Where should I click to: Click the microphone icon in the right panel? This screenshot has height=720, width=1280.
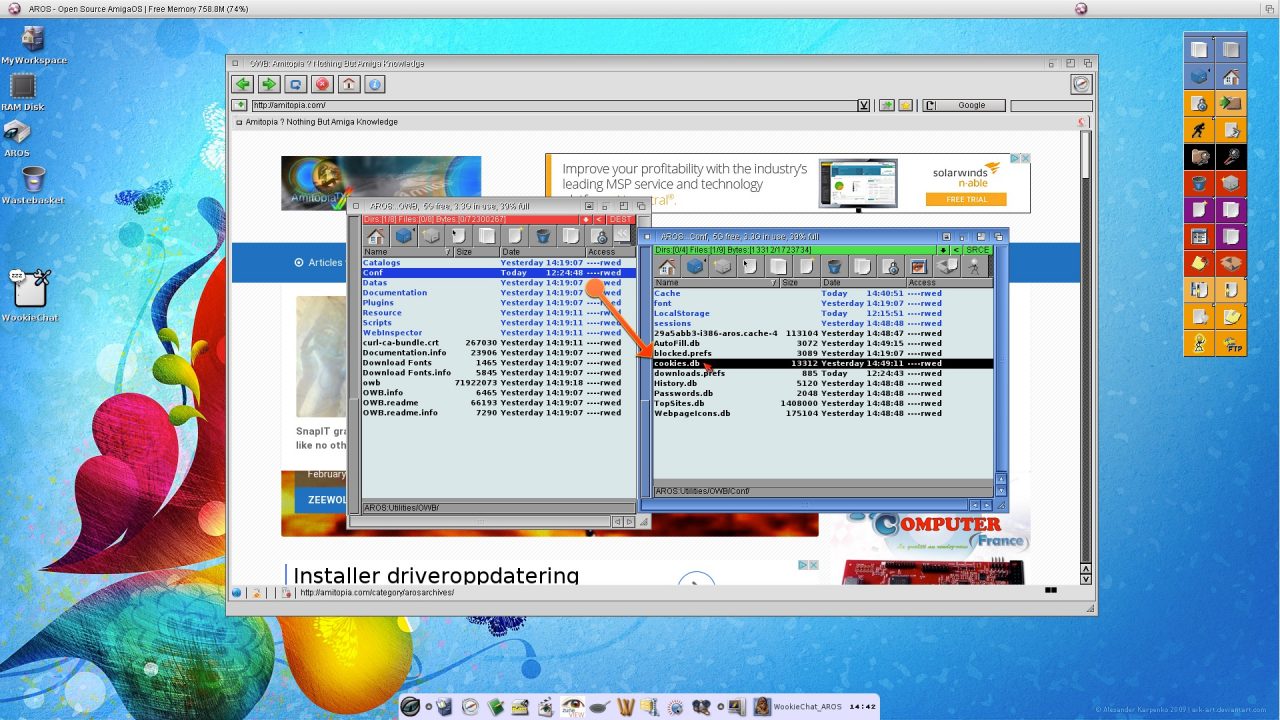(1231, 157)
